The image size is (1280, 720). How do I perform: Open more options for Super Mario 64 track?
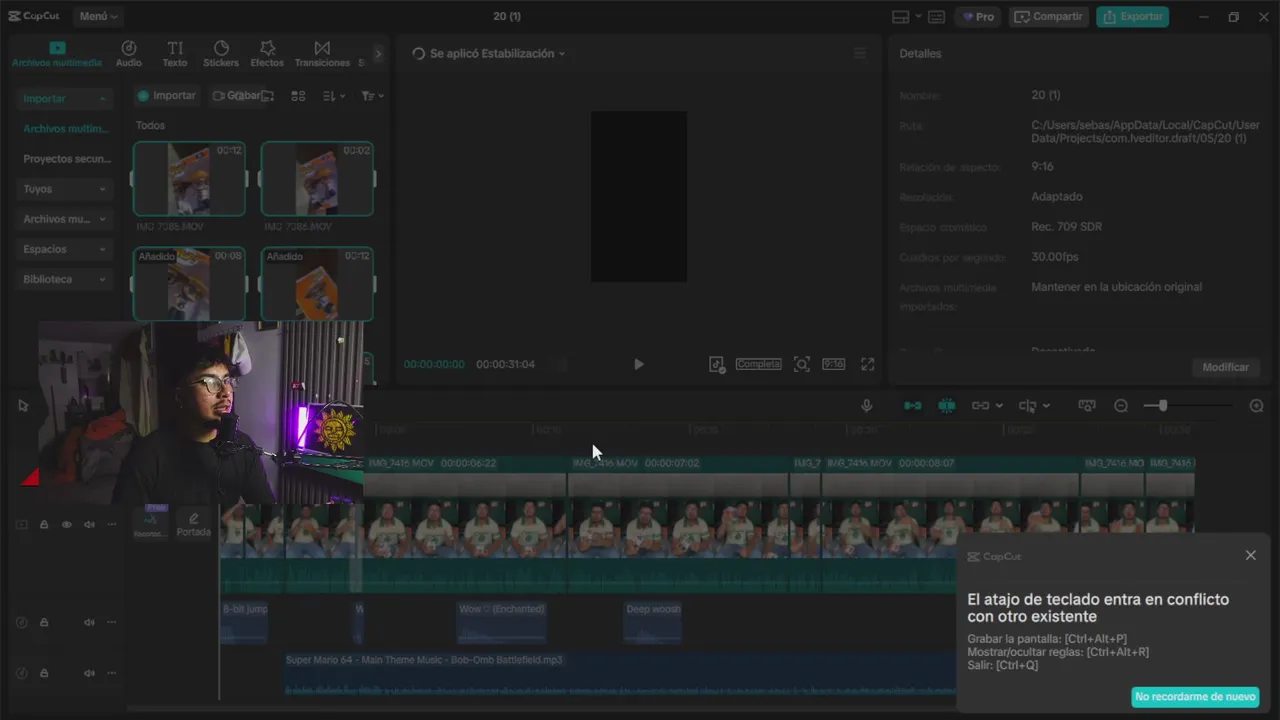(112, 673)
